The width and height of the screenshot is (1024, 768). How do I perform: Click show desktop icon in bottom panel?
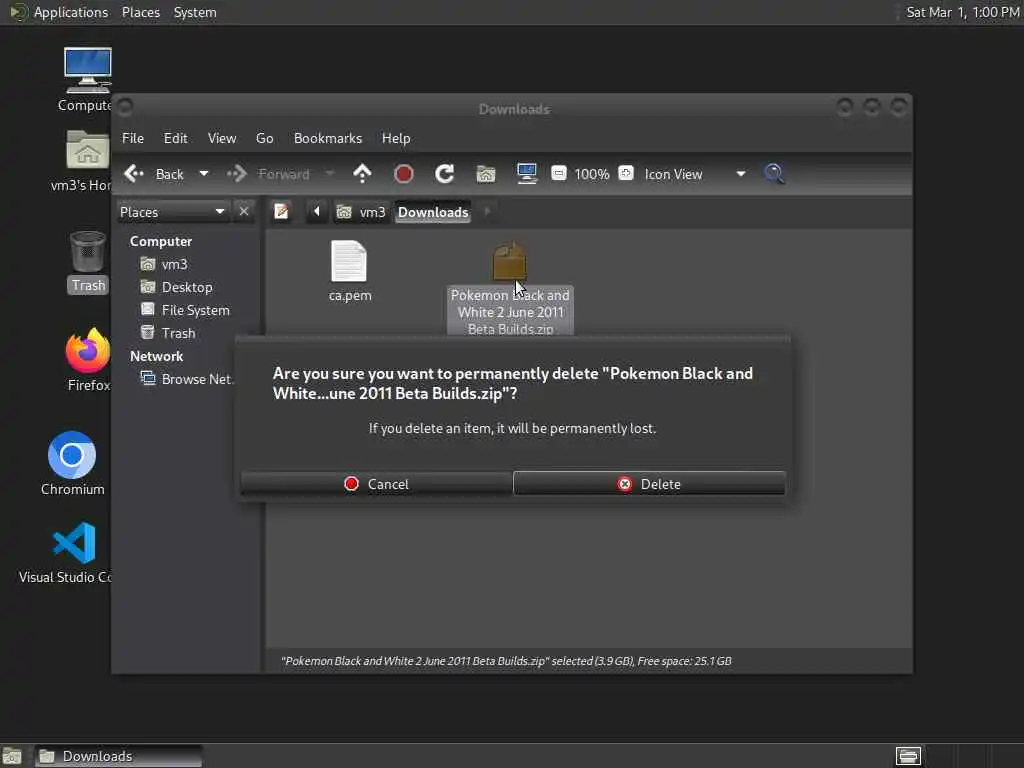[12, 756]
